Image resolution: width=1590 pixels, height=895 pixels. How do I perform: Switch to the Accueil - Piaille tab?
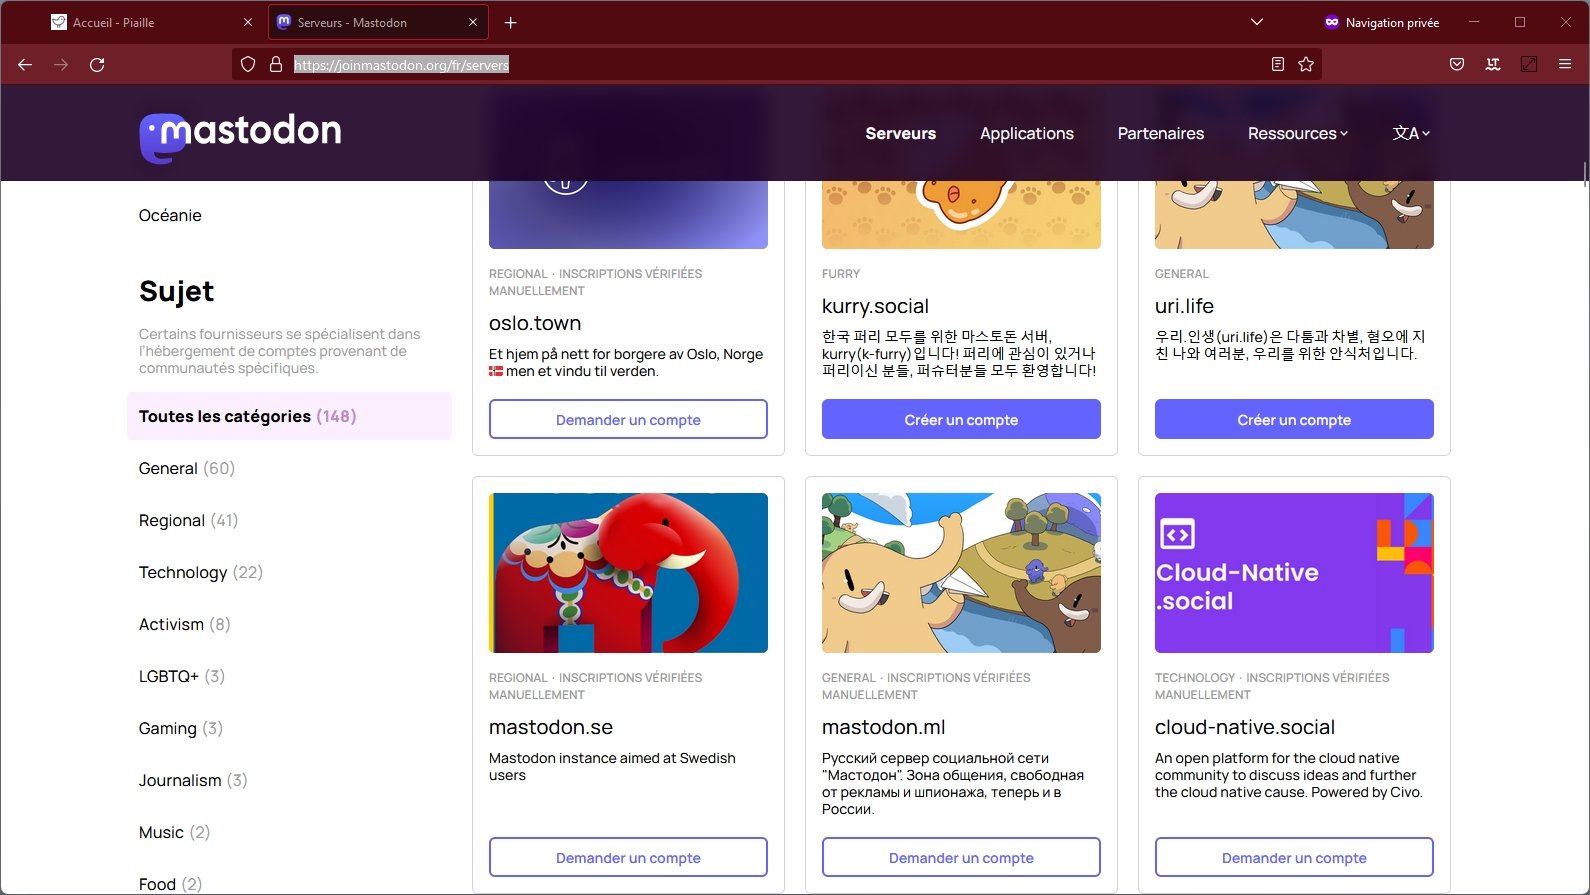pyautogui.click(x=153, y=22)
